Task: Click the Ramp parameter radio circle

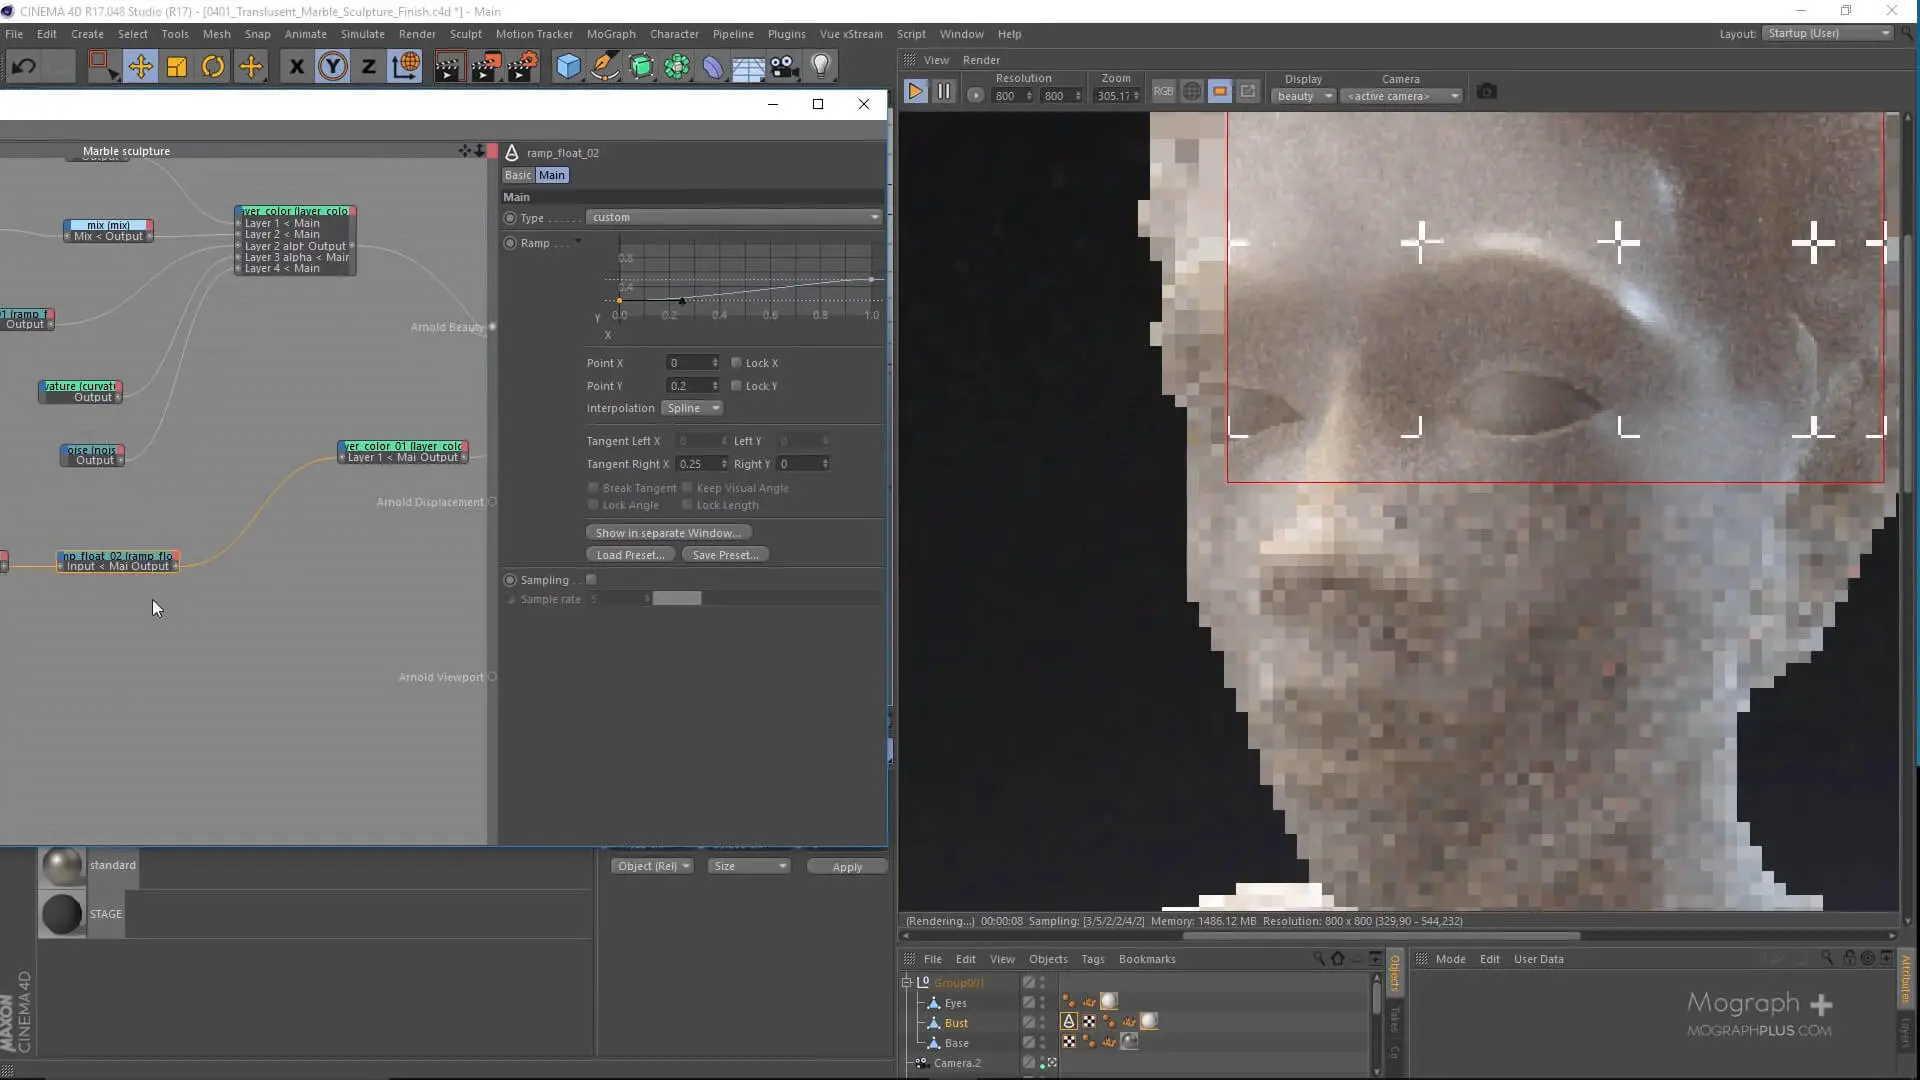Action: (x=510, y=243)
